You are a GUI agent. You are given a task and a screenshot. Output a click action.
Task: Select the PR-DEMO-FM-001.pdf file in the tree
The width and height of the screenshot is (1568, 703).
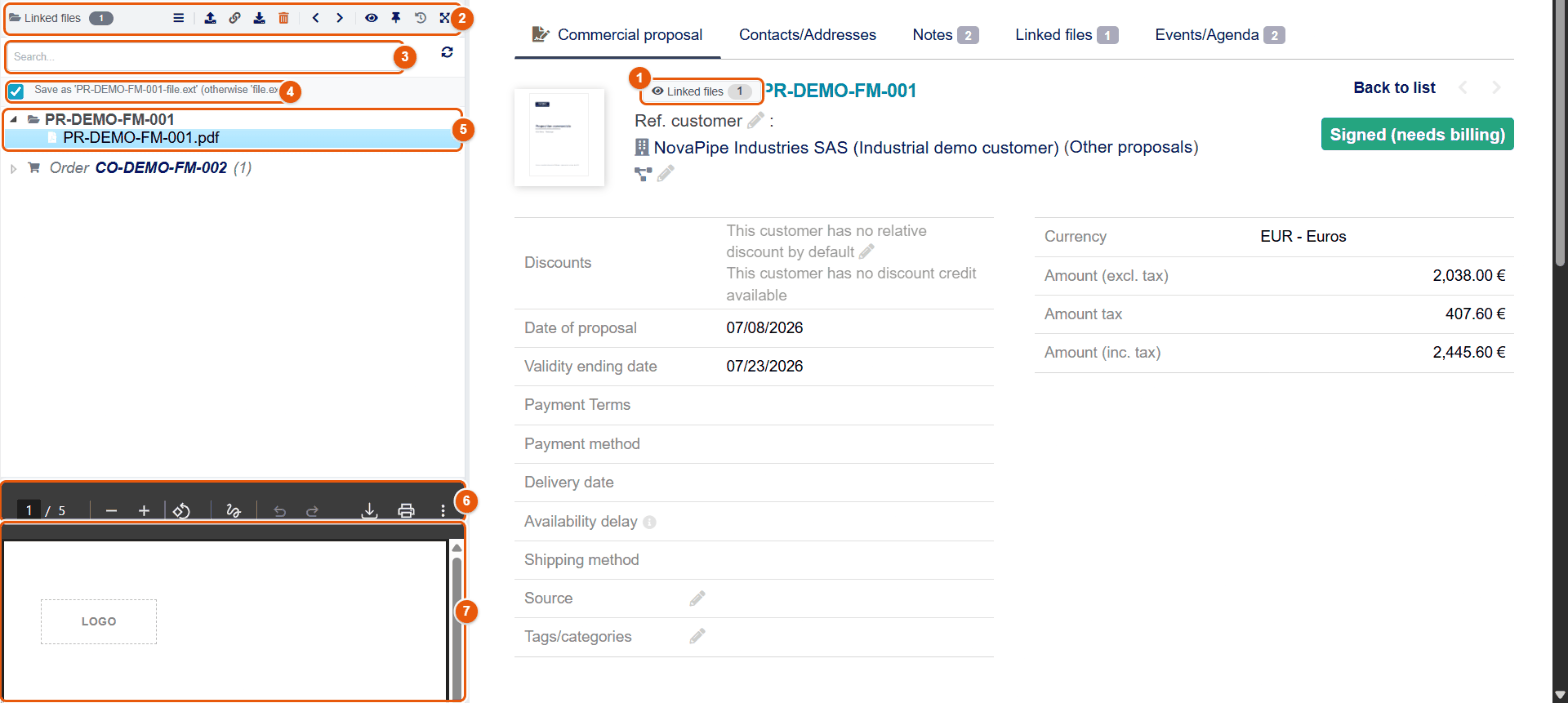pyautogui.click(x=141, y=138)
